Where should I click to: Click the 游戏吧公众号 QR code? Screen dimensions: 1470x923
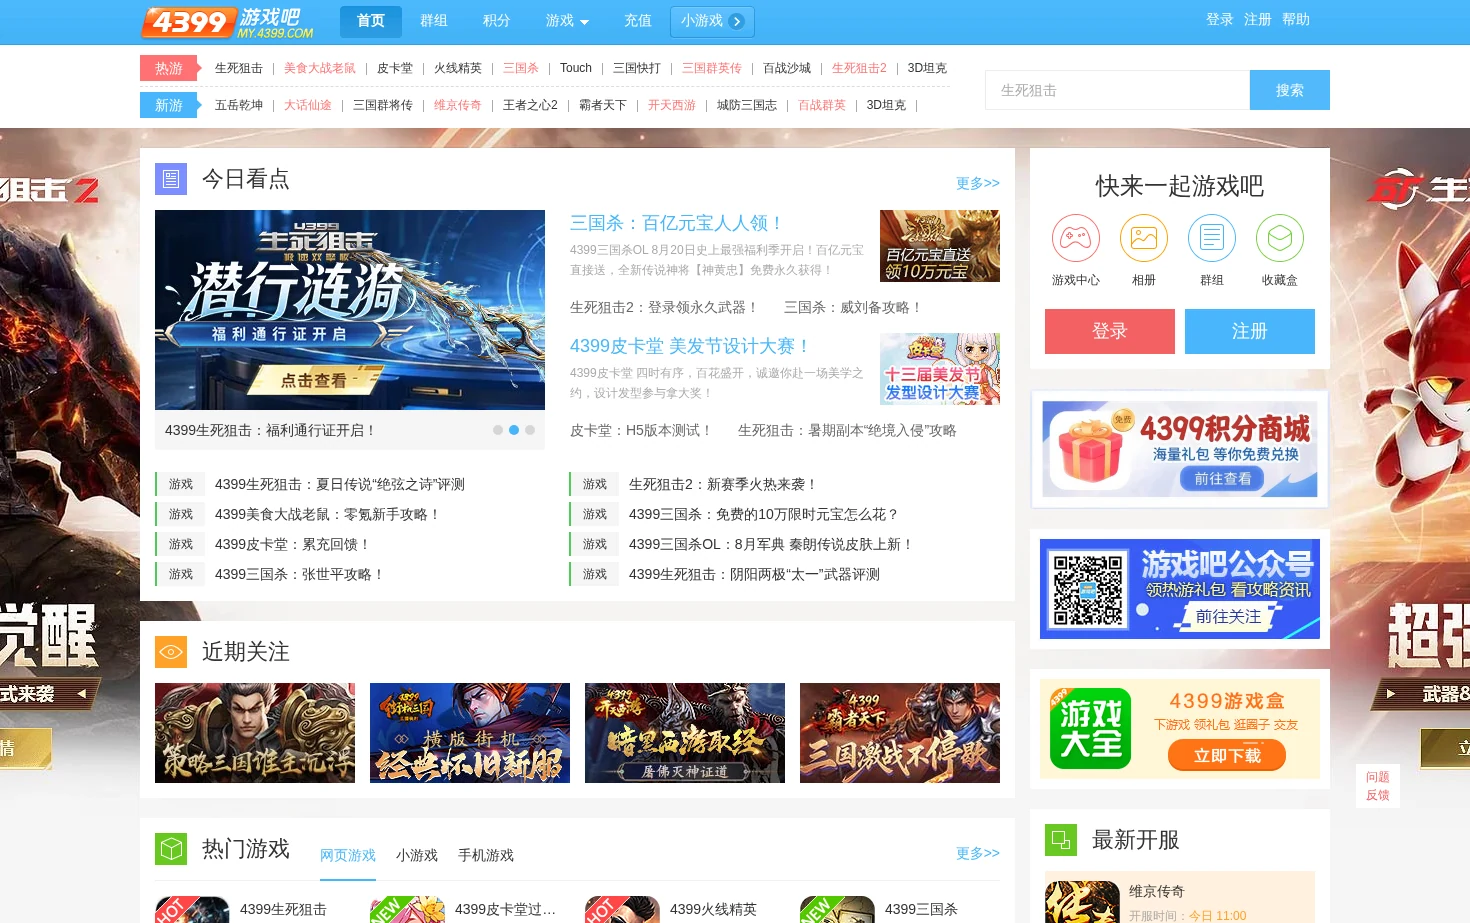pyautogui.click(x=1088, y=590)
